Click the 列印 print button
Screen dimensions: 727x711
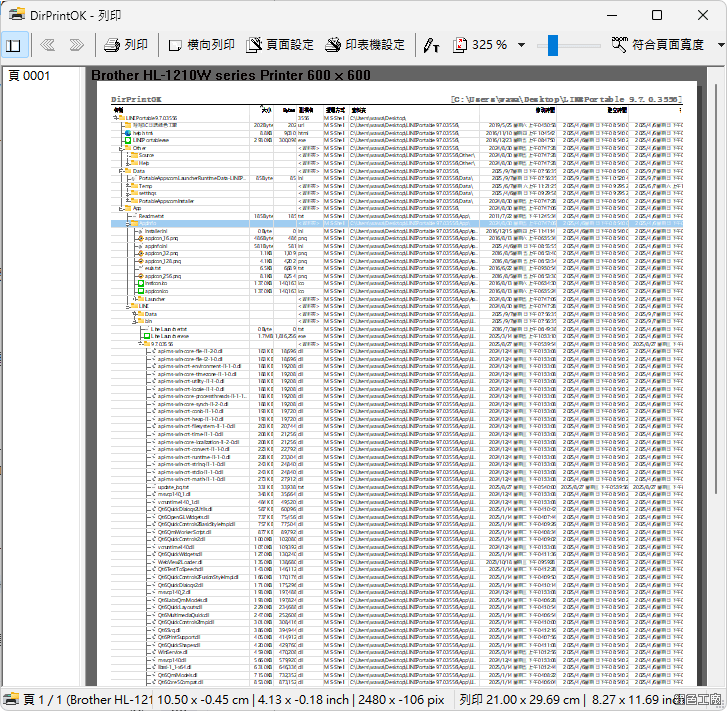tap(125, 45)
